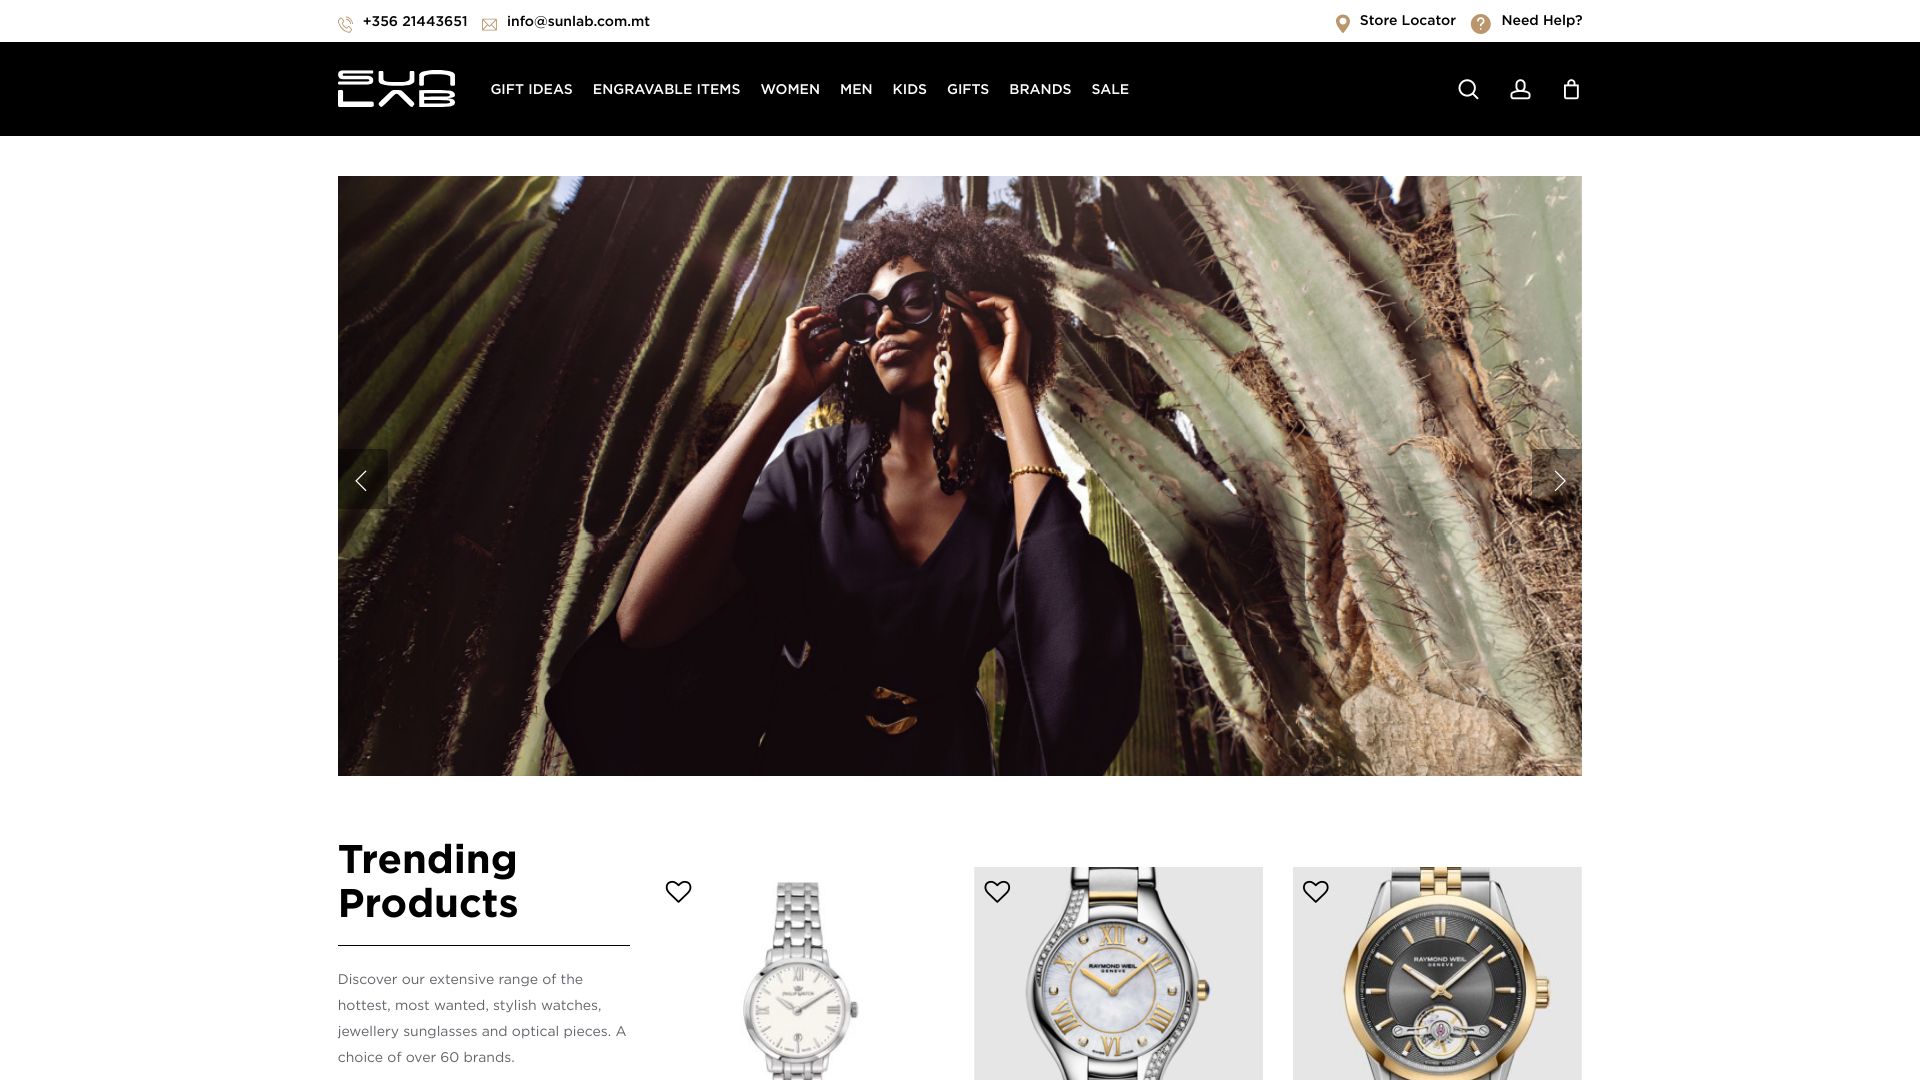
Task: Click the Sun Lab logo
Action: (397, 89)
